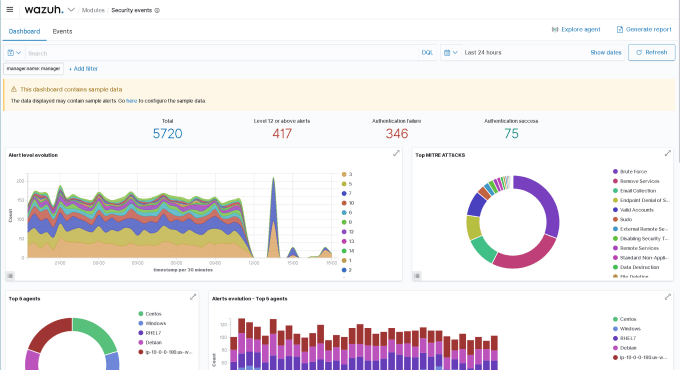680x370 pixels.
Task: Toggle level 7 series in alert legend
Action: coord(347,193)
